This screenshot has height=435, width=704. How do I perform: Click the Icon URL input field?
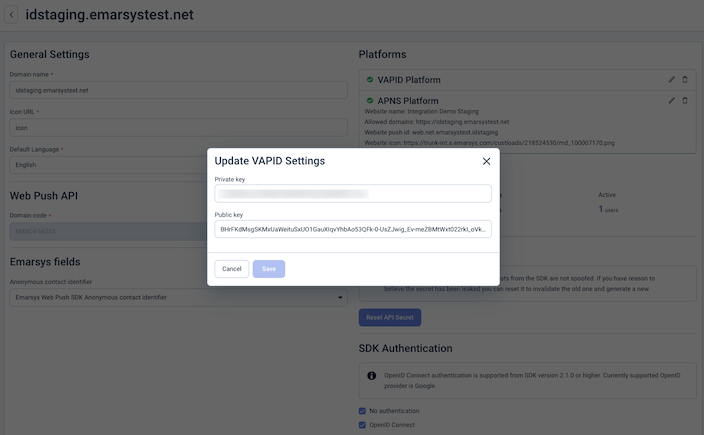tap(178, 127)
